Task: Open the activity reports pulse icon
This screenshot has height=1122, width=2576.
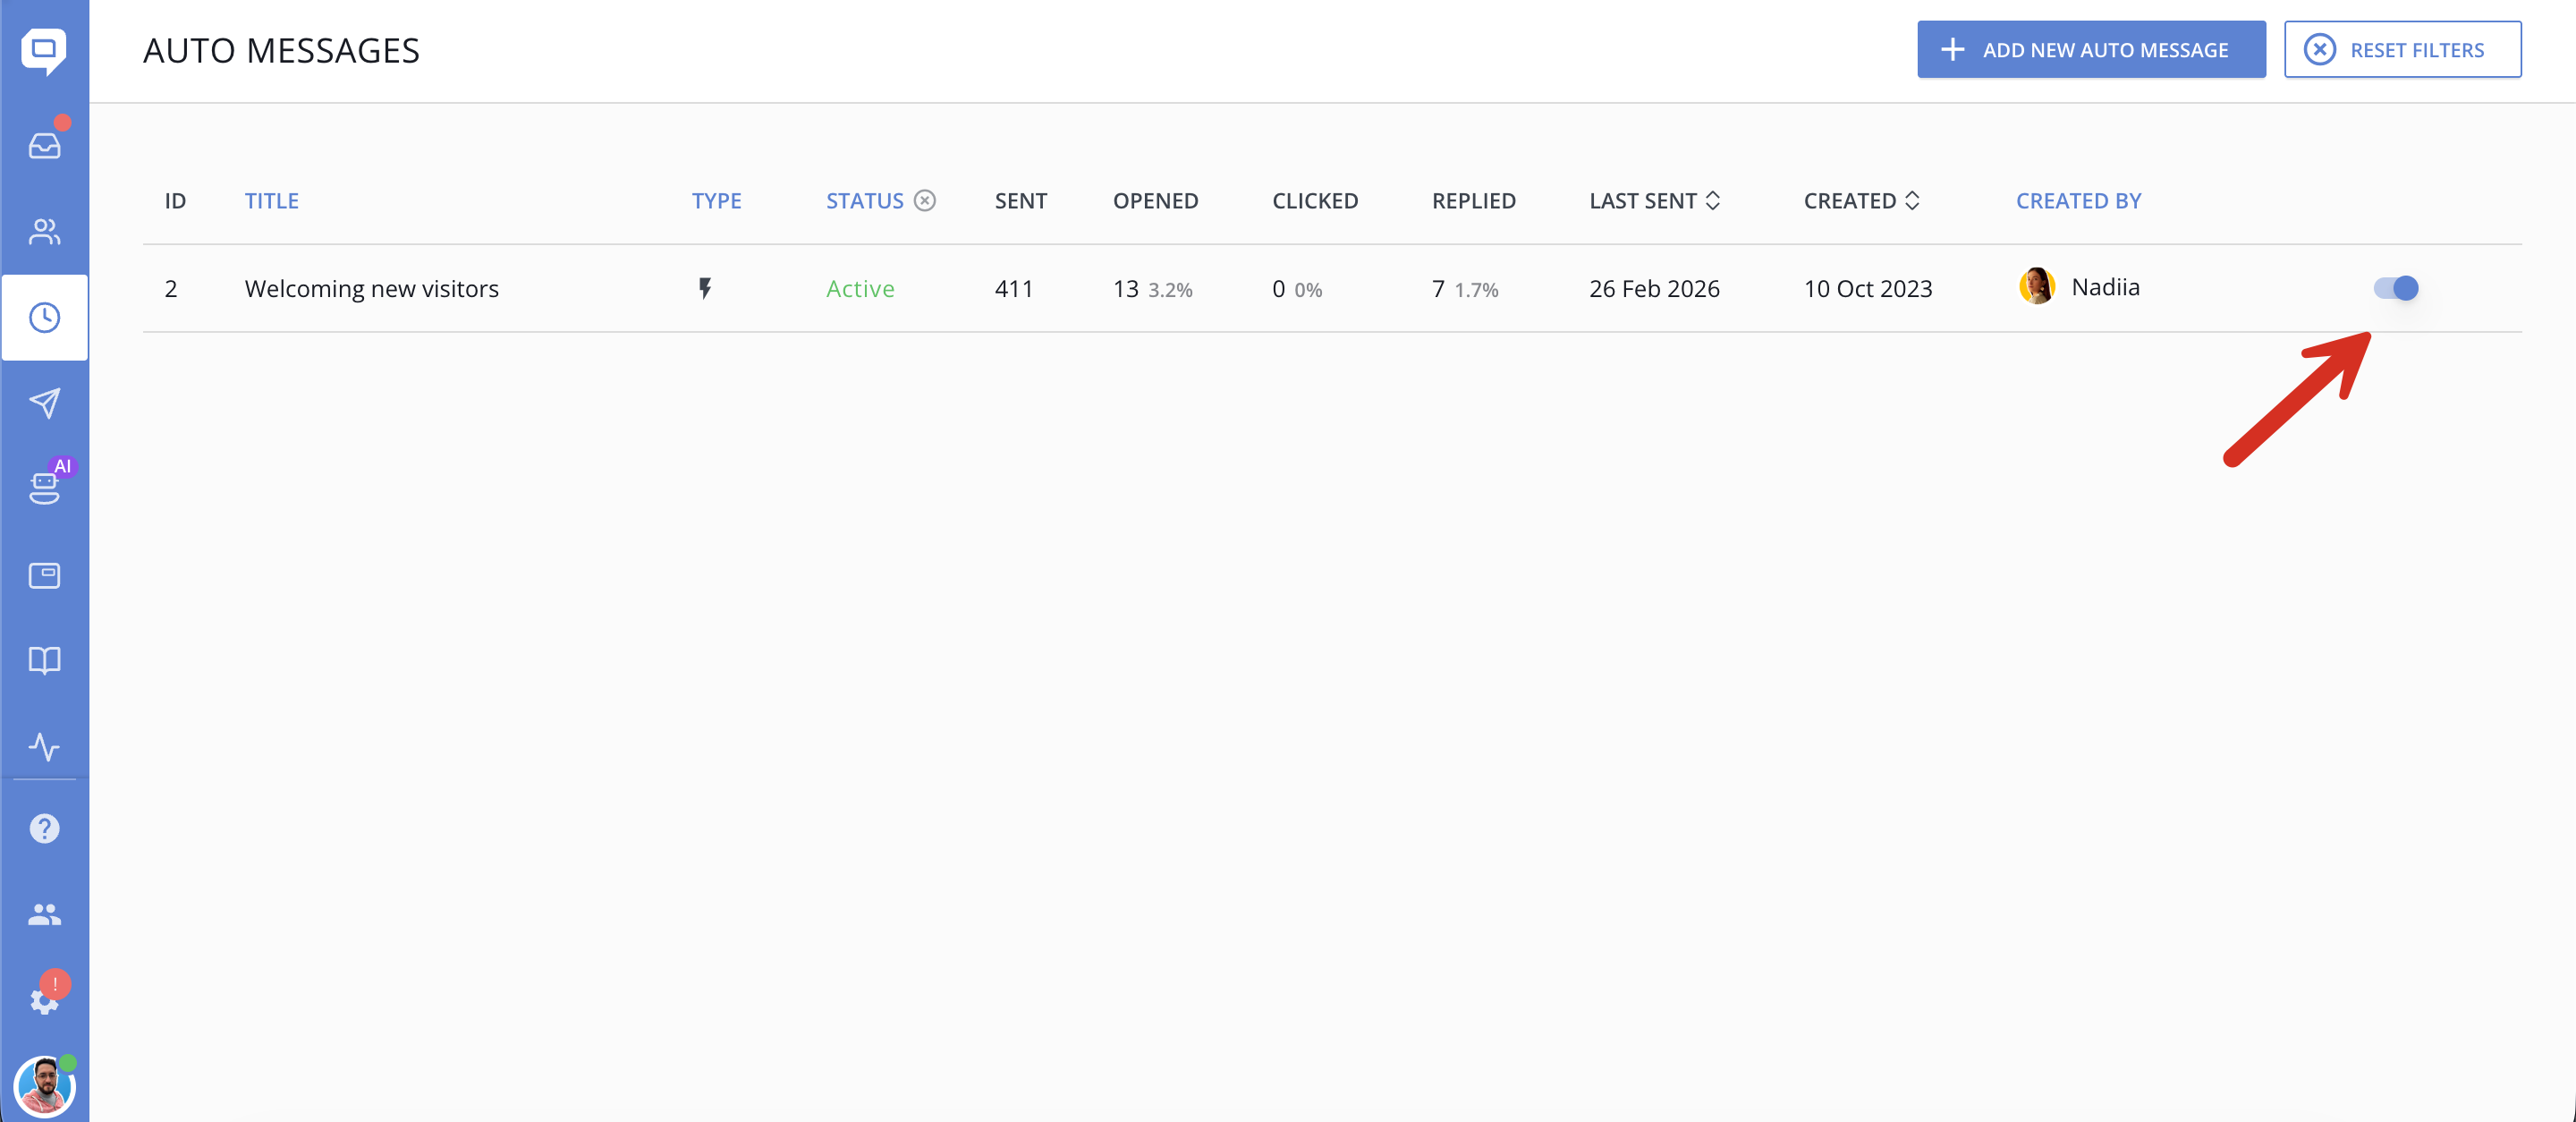Action: point(44,746)
